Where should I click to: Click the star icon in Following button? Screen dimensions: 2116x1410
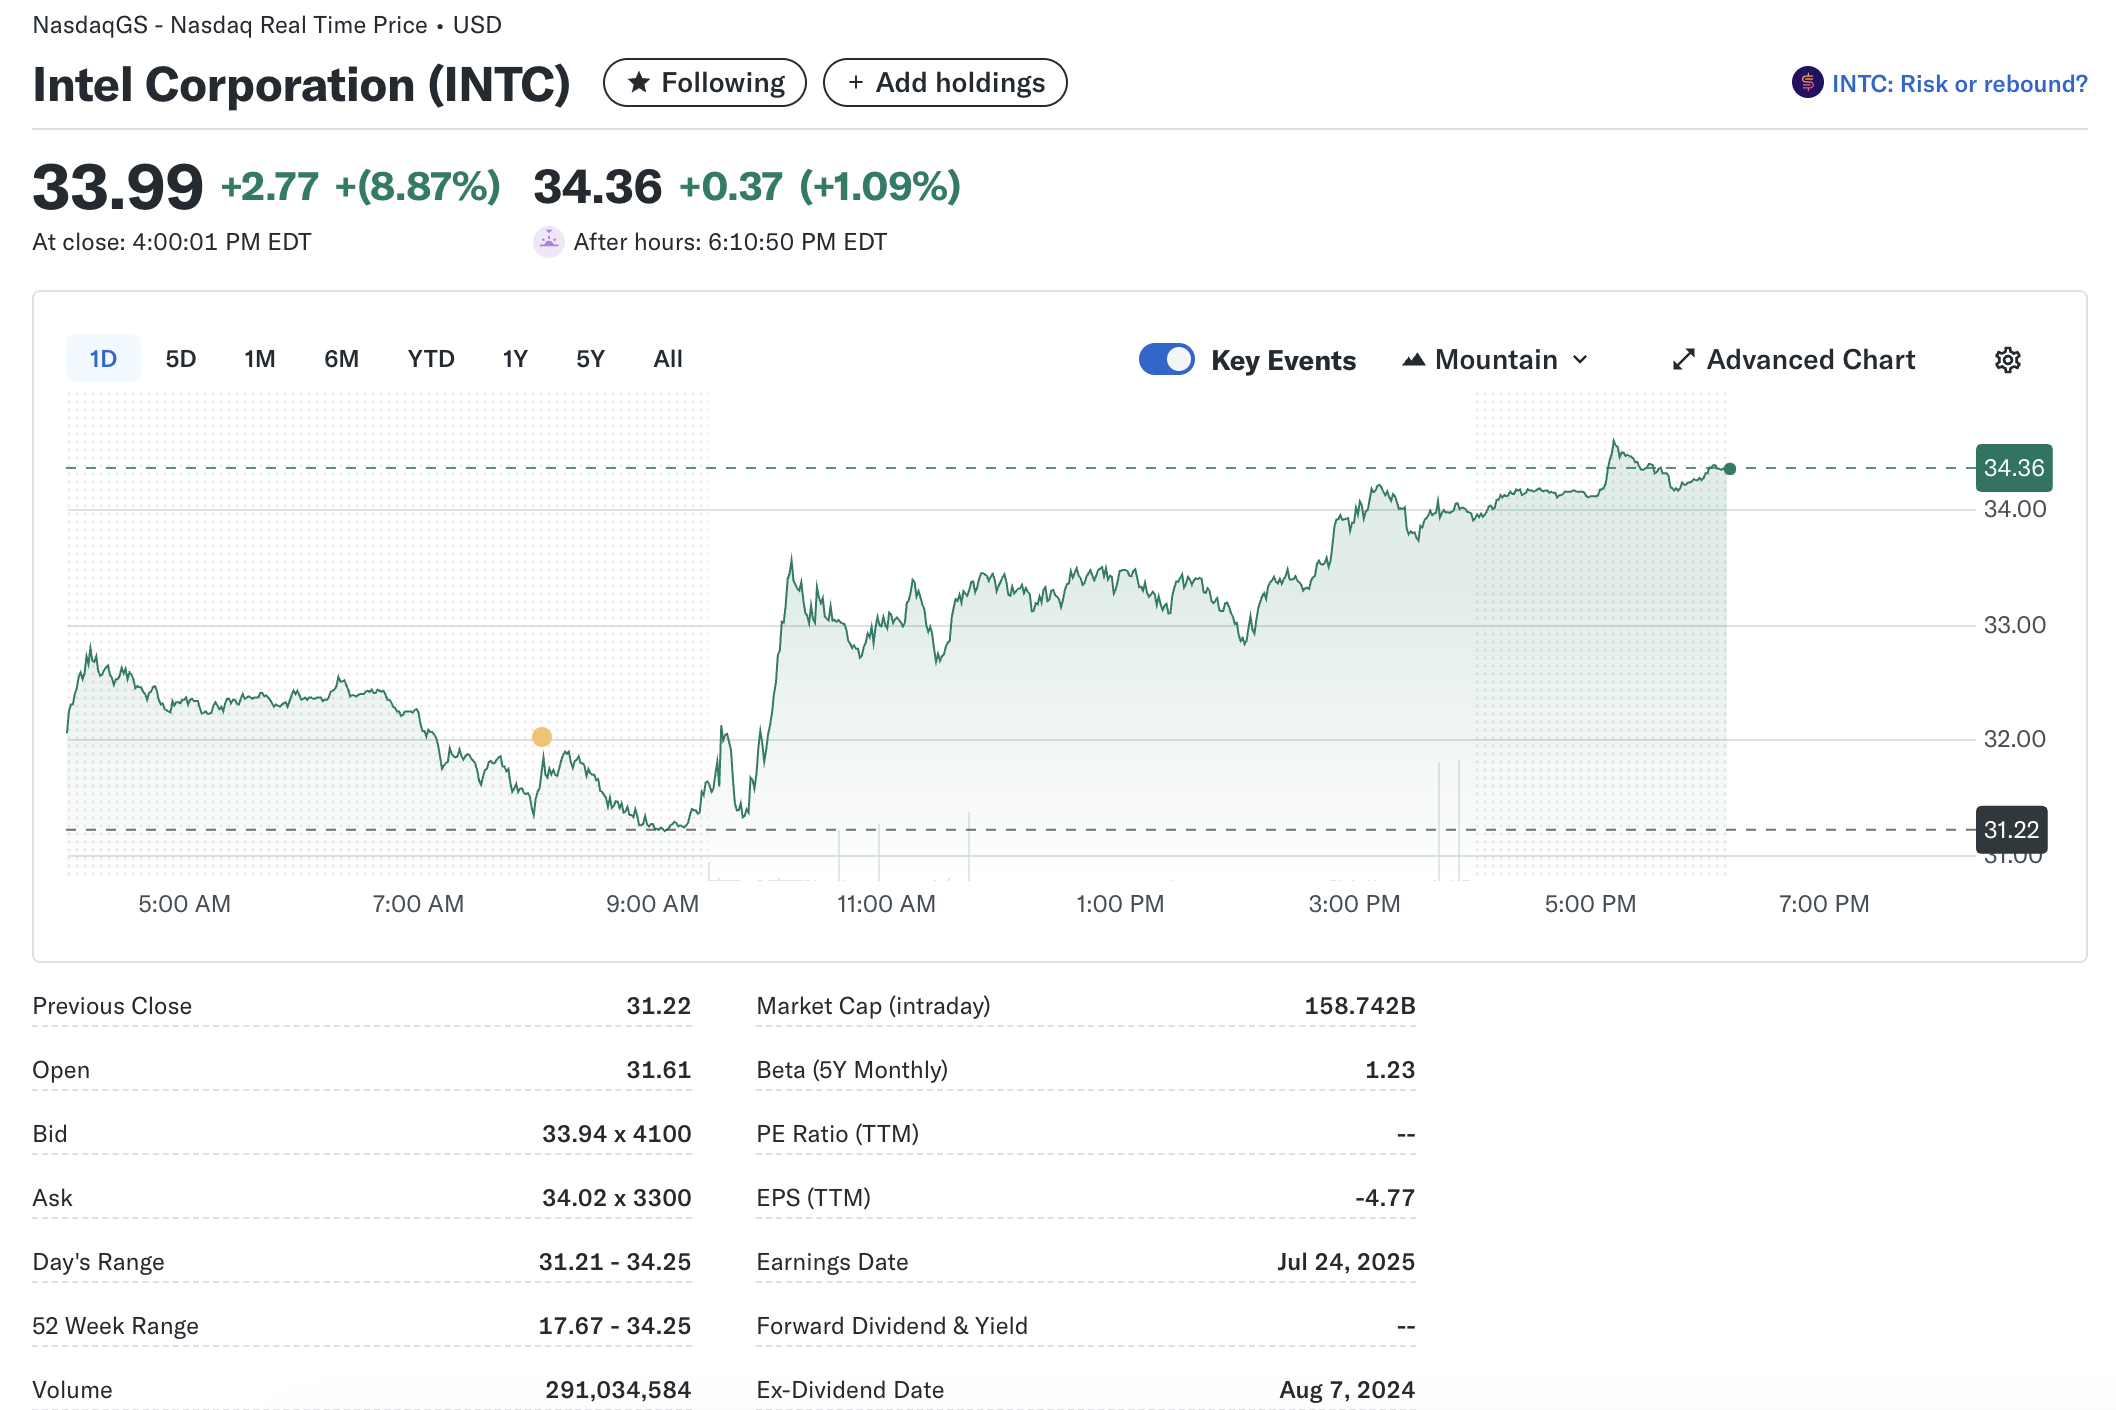(639, 83)
